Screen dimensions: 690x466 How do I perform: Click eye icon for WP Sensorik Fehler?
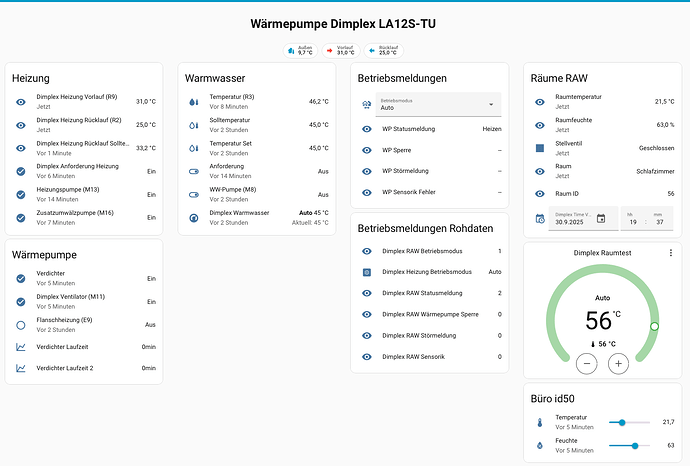coord(367,192)
